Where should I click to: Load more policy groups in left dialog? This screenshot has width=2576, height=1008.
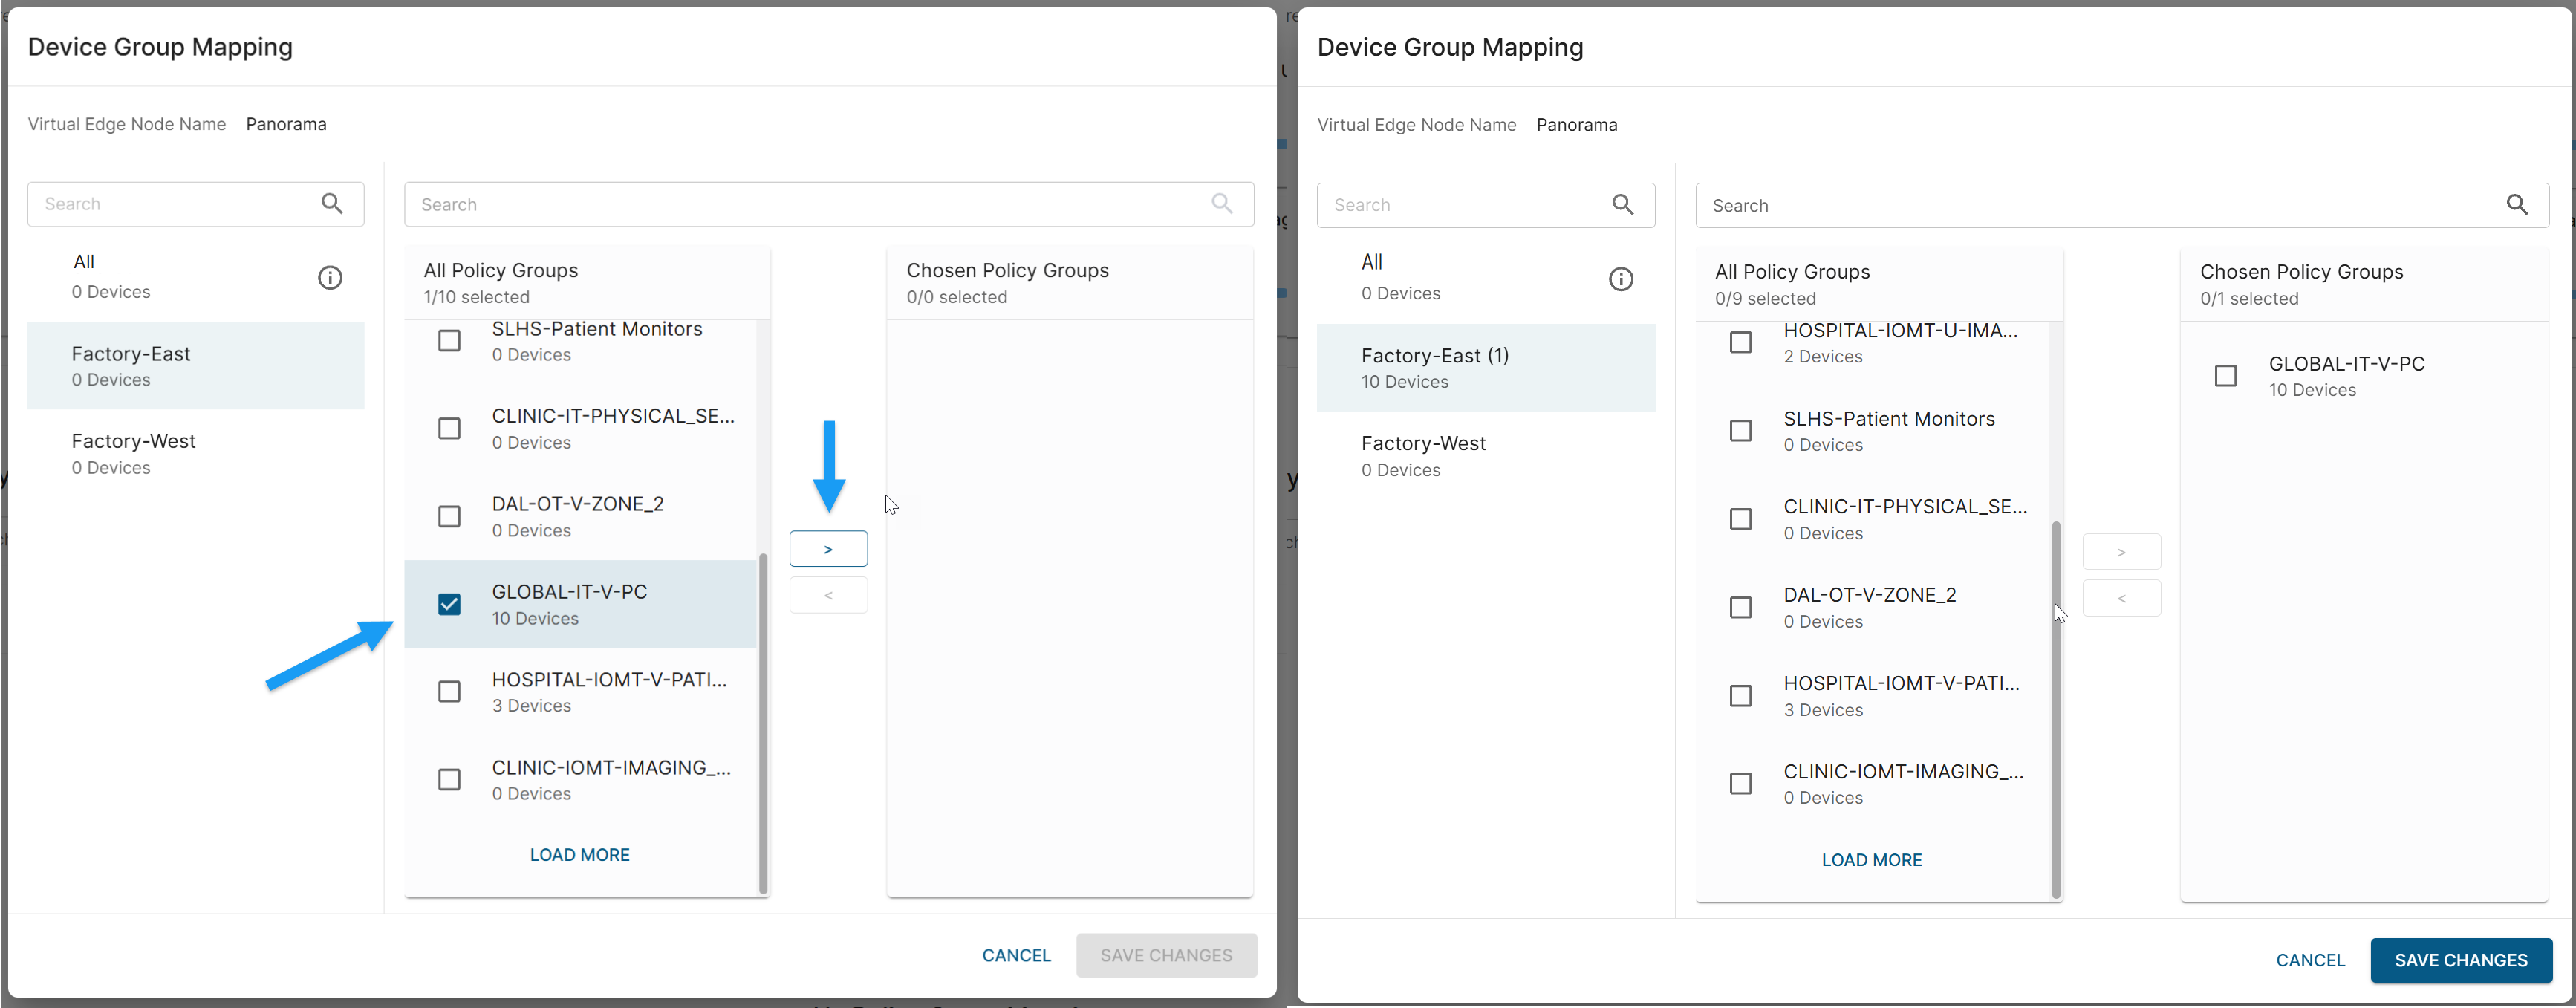pos(579,855)
